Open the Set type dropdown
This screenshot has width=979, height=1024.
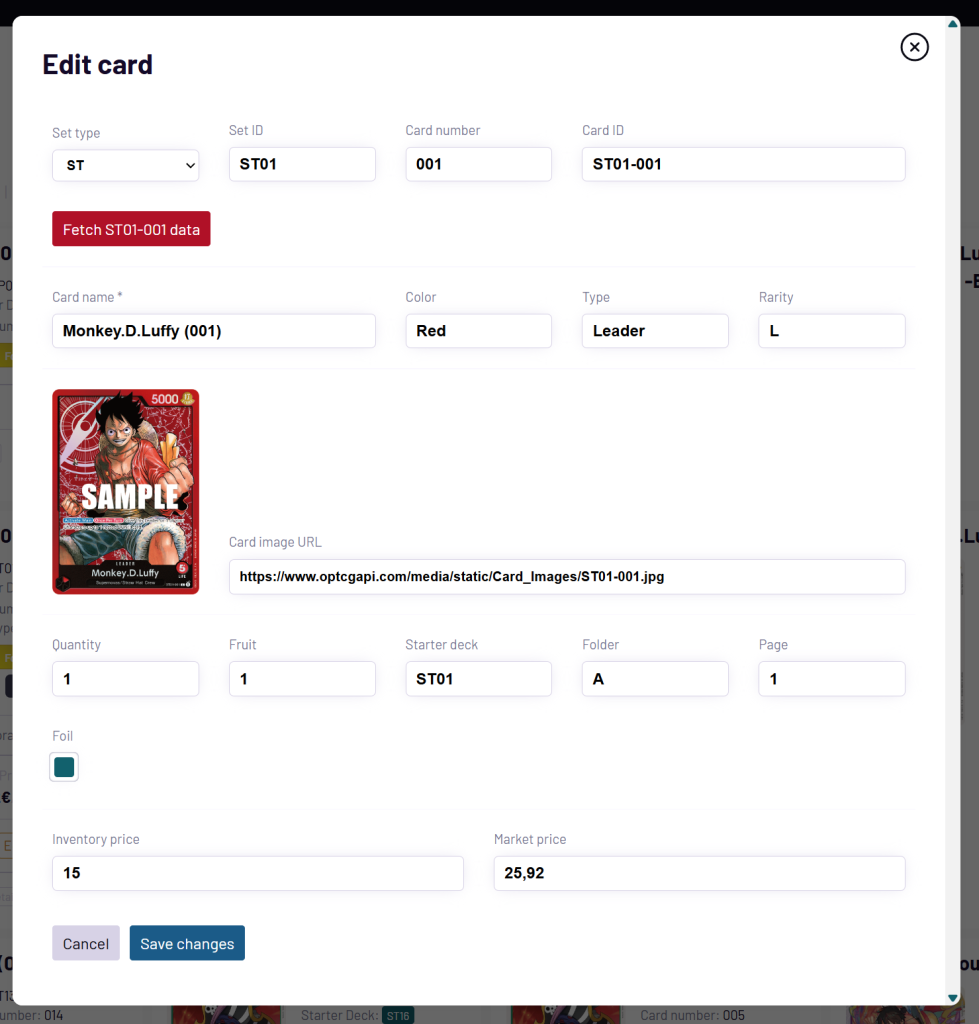coord(125,164)
